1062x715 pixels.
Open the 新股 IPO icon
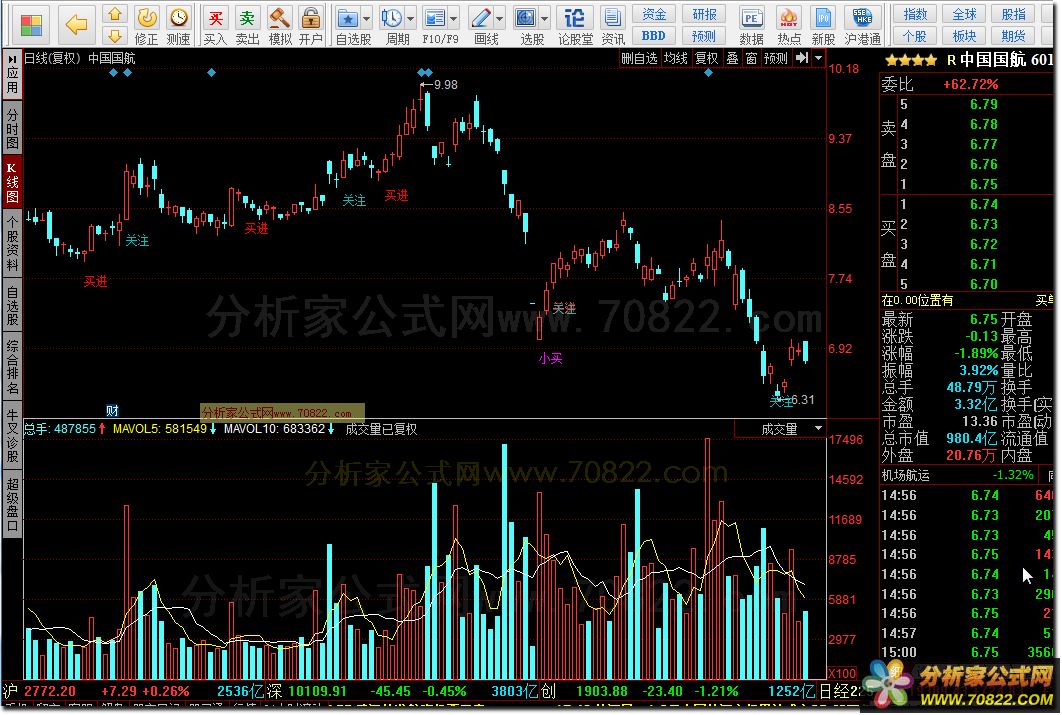(x=823, y=26)
